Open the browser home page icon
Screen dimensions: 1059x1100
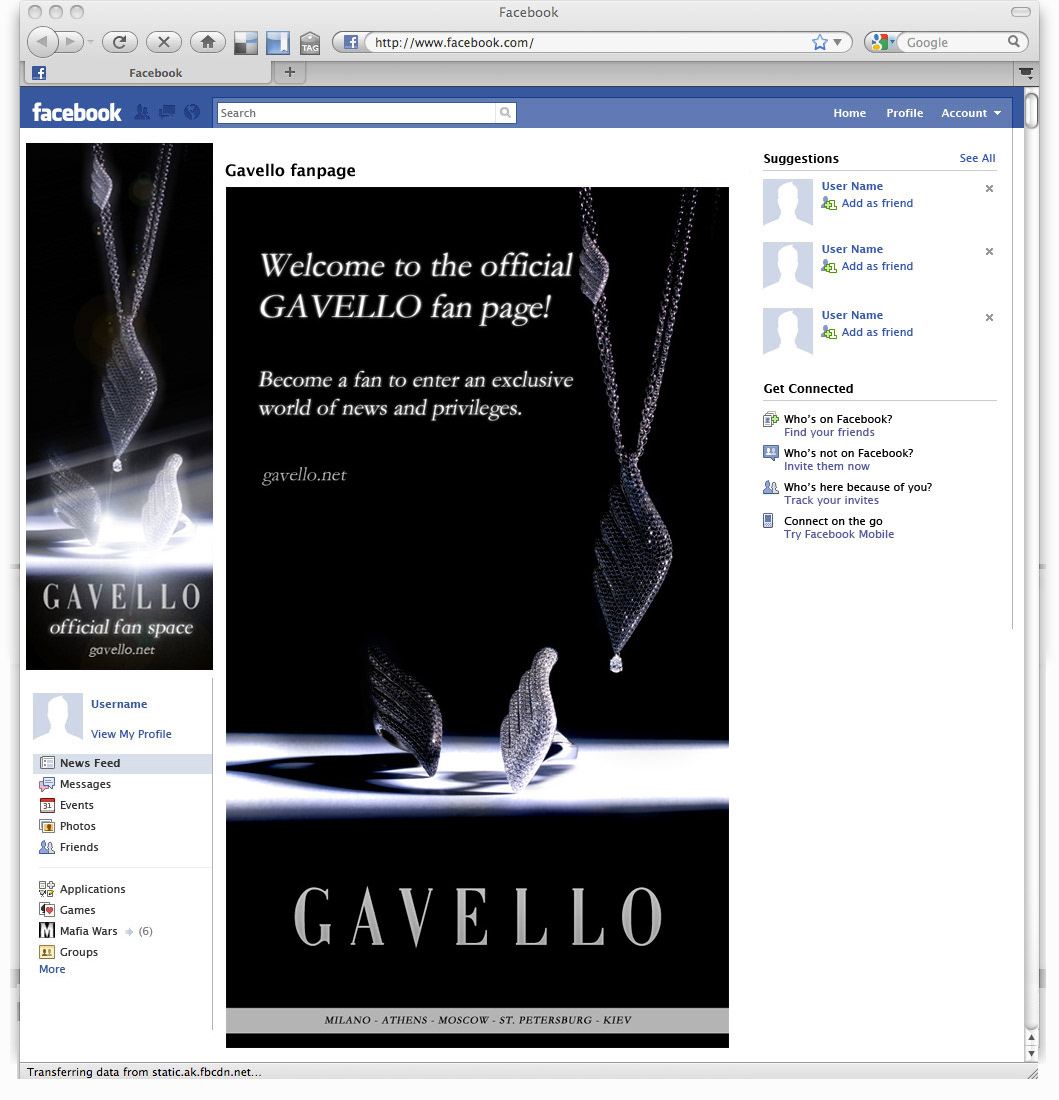(208, 42)
